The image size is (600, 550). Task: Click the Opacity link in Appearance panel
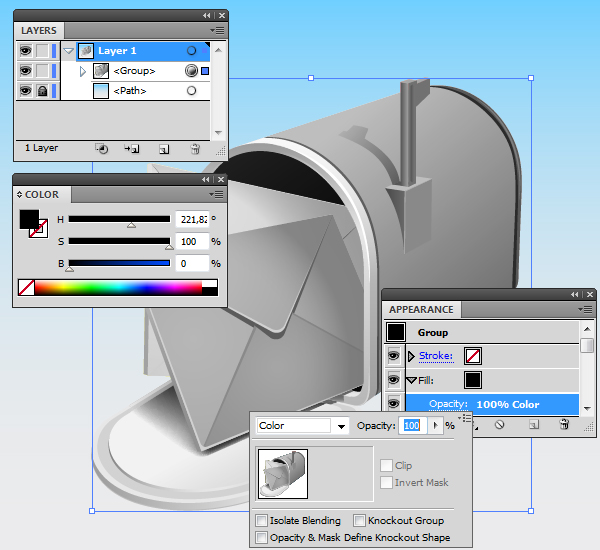point(449,405)
